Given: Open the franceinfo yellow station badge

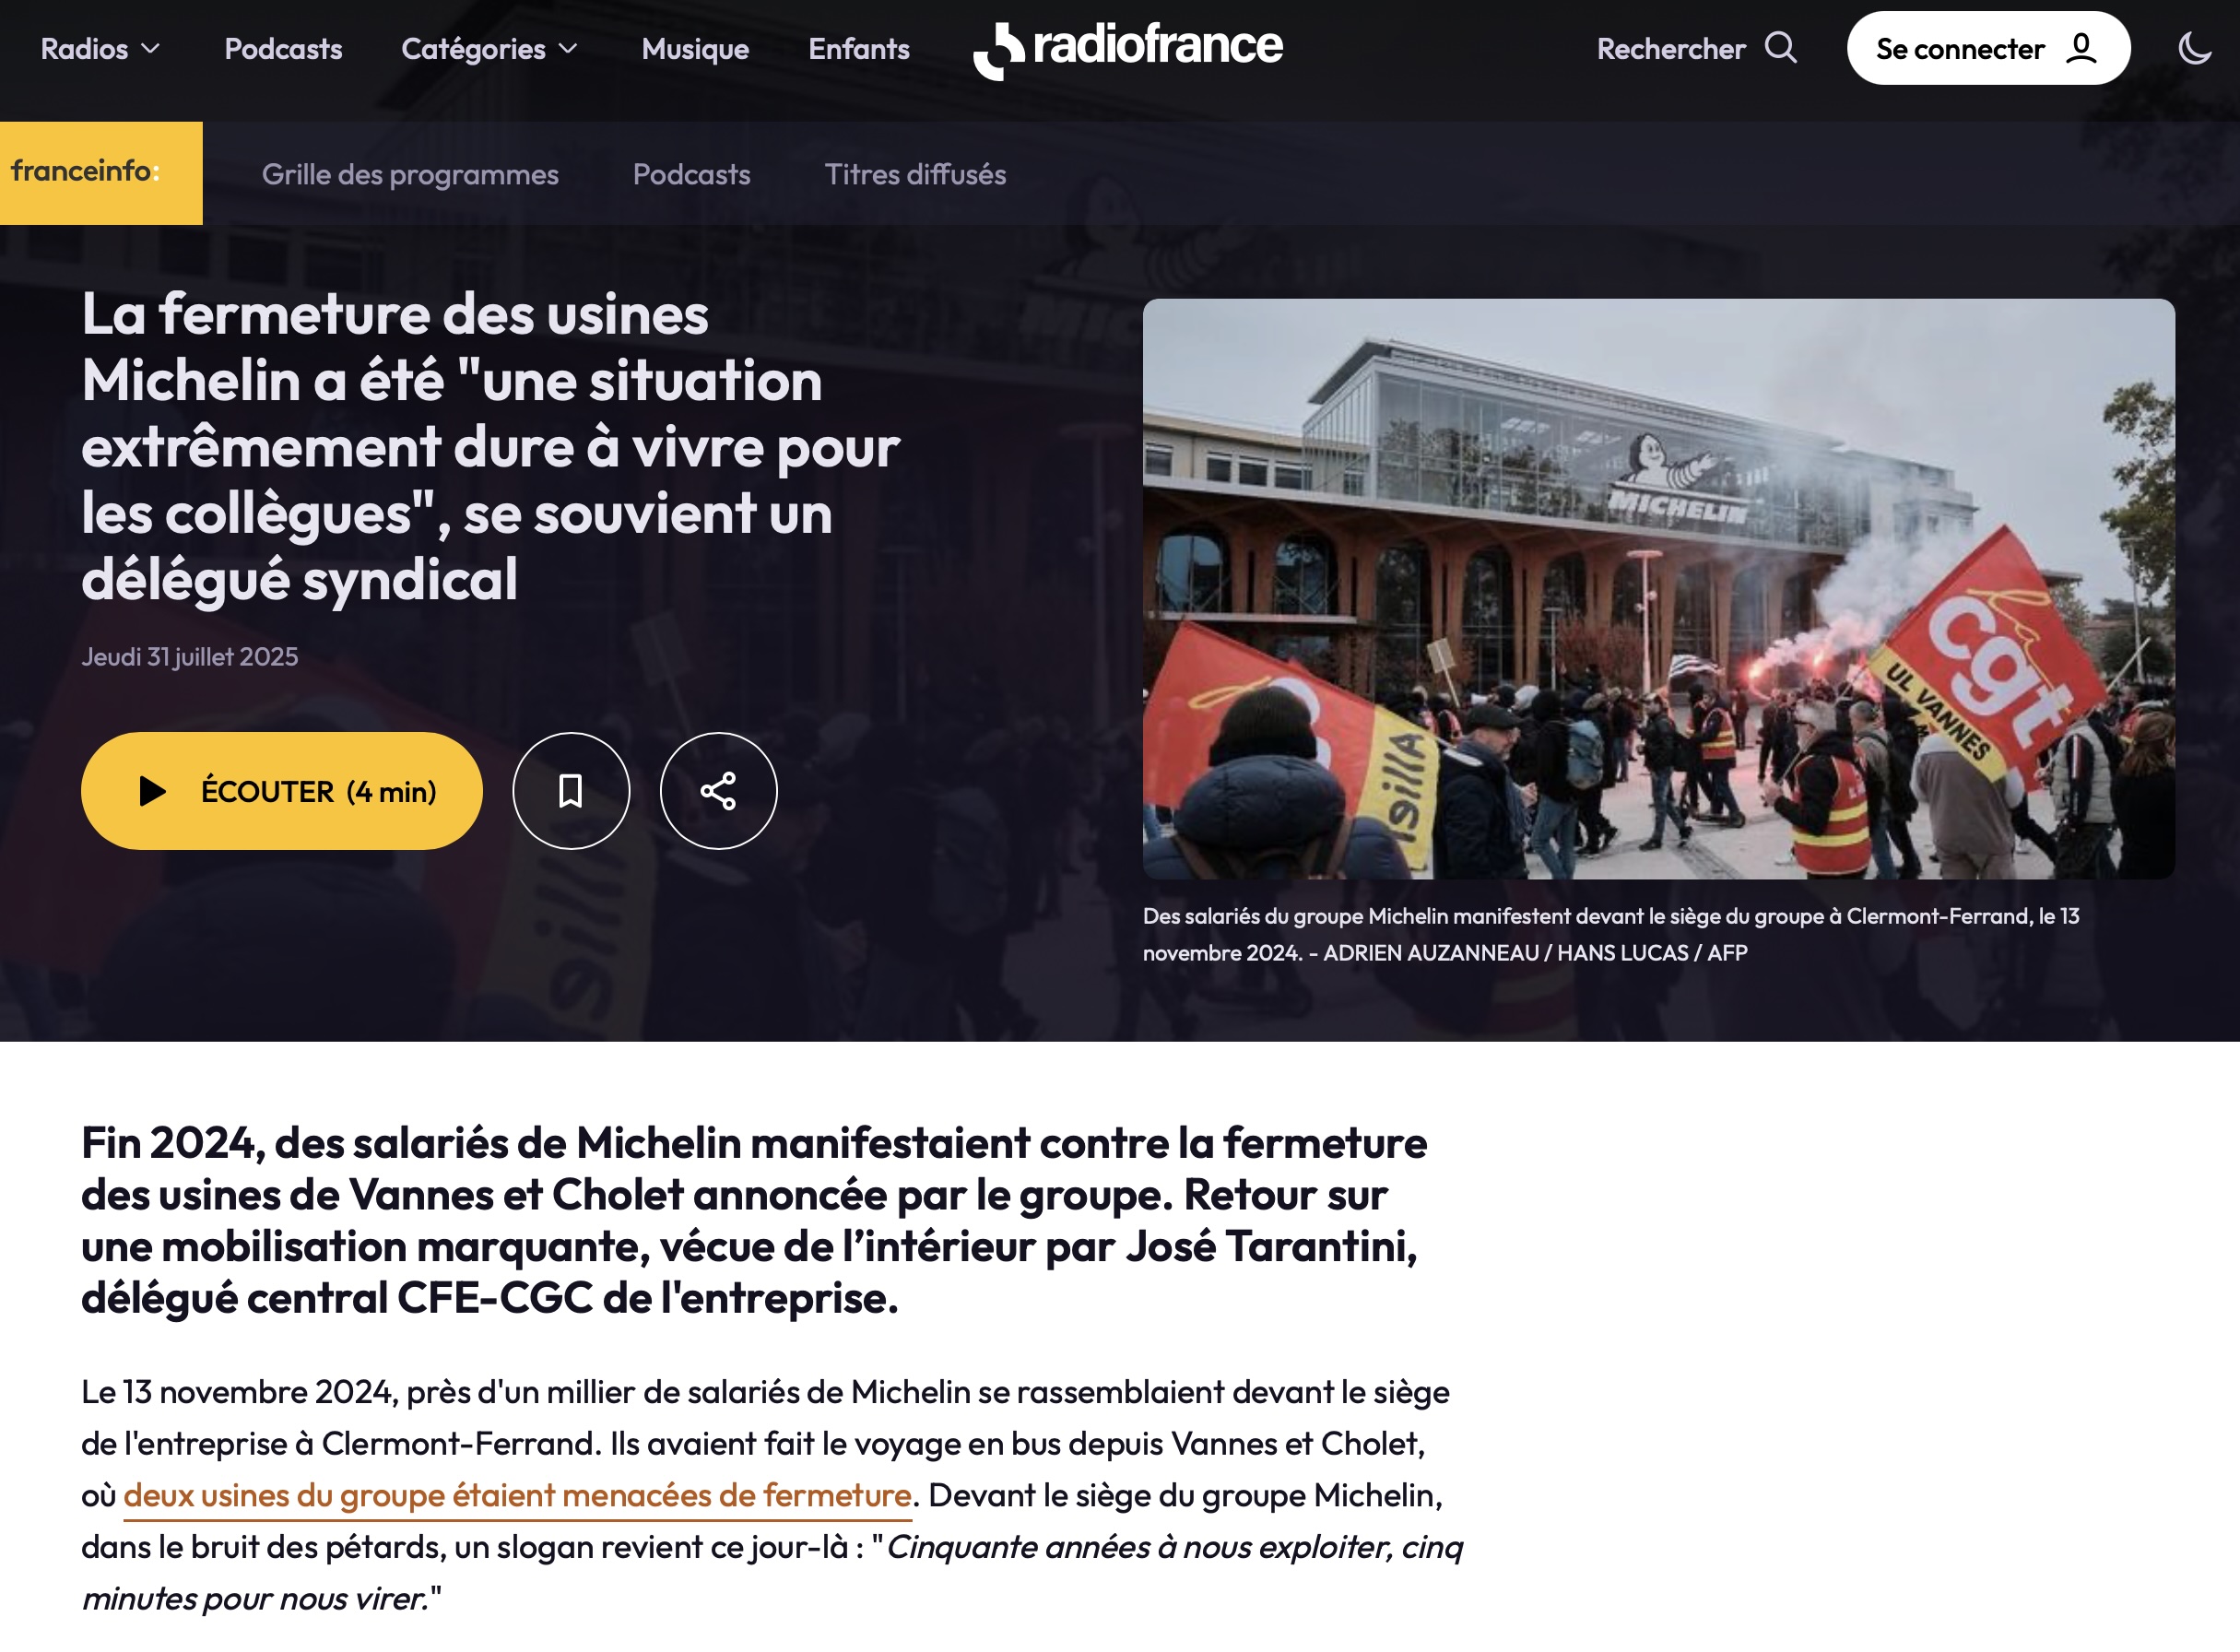Looking at the screenshot, I should [x=101, y=173].
